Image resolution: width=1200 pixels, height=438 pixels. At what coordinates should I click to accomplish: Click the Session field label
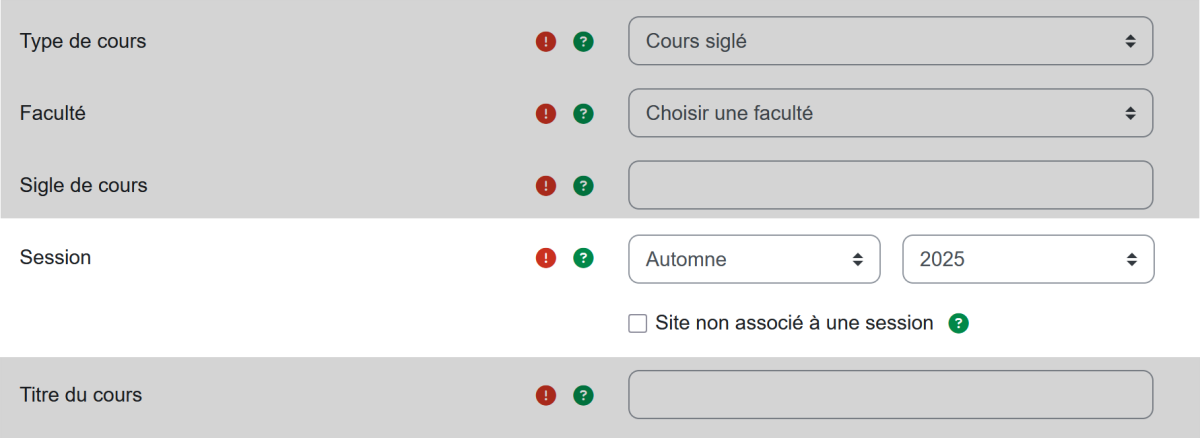pyautogui.click(x=56, y=258)
